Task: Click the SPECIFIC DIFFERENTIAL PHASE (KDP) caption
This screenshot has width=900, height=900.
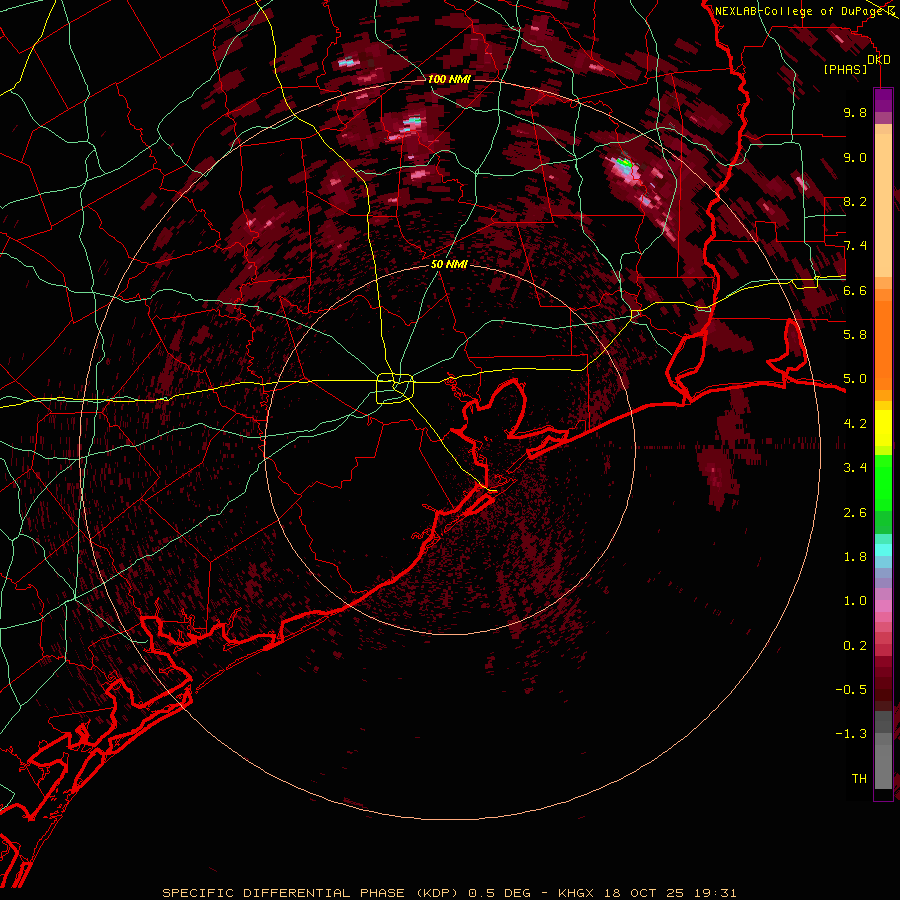Action: coord(310,893)
